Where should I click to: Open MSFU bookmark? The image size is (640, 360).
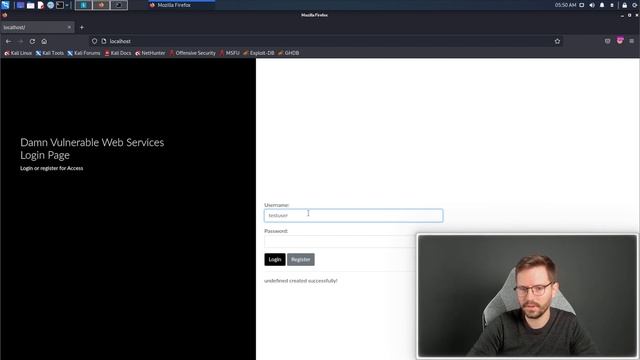(x=229, y=53)
